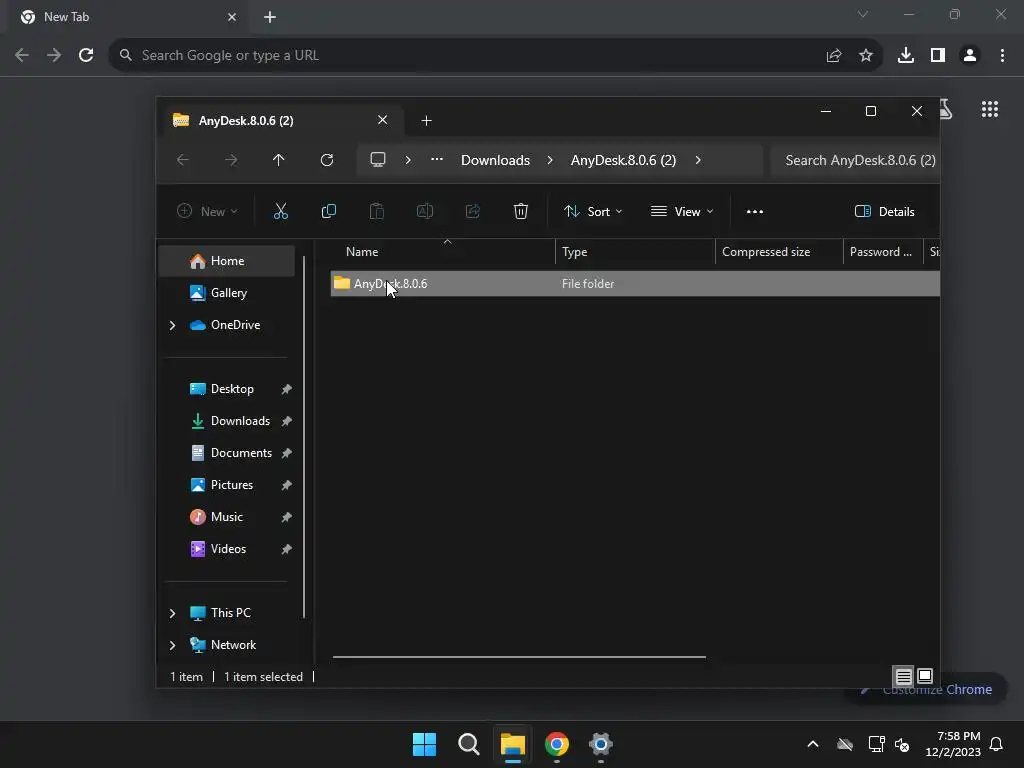Image resolution: width=1024 pixels, height=768 pixels.
Task: Open Videos in quick access
Action: click(227, 549)
